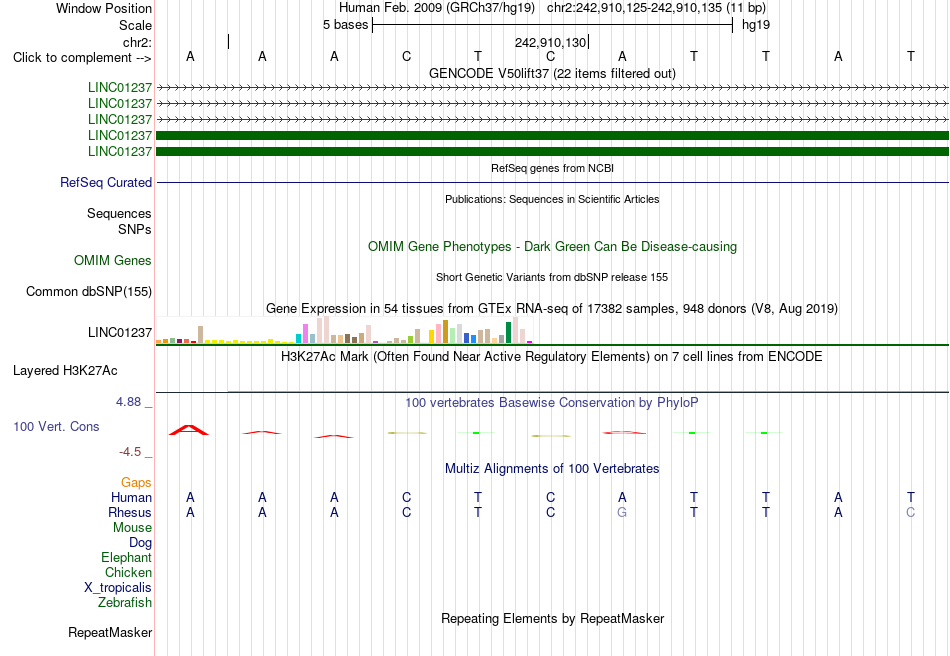Click the RepeatMasker track label
The image size is (950, 656).
110,632
